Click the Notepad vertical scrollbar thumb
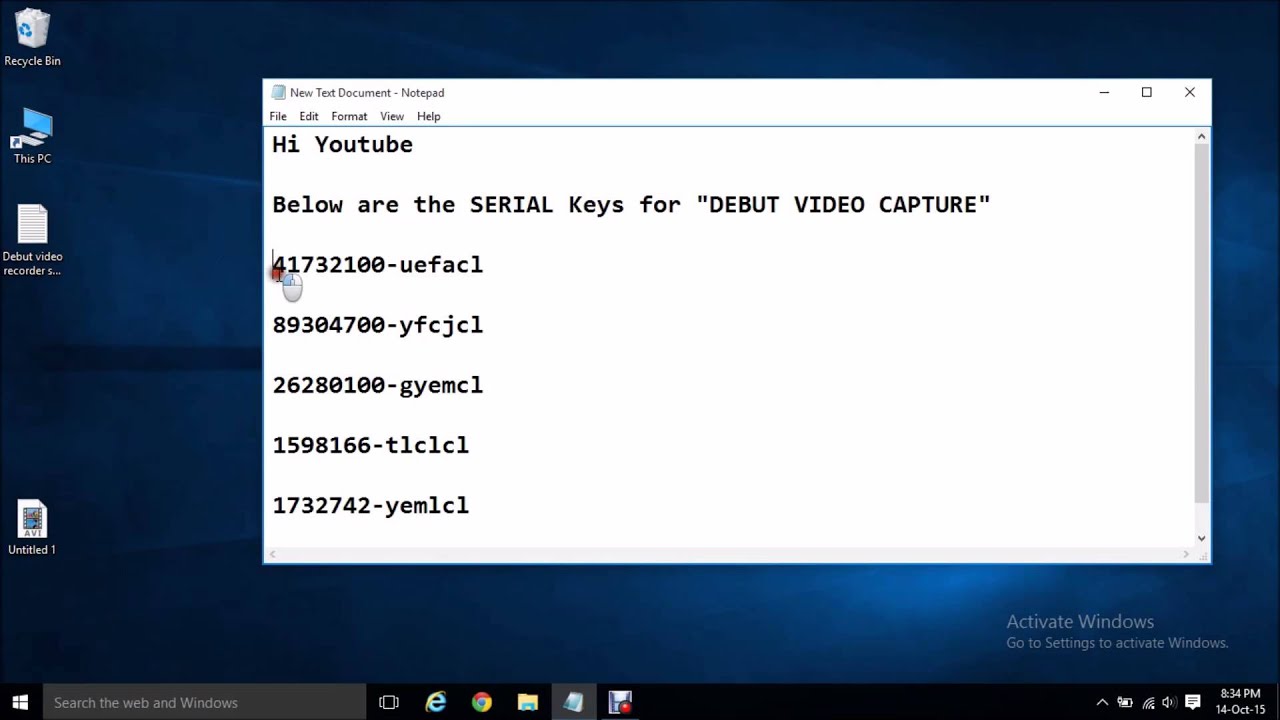The height and width of the screenshot is (720, 1280). [x=1202, y=323]
